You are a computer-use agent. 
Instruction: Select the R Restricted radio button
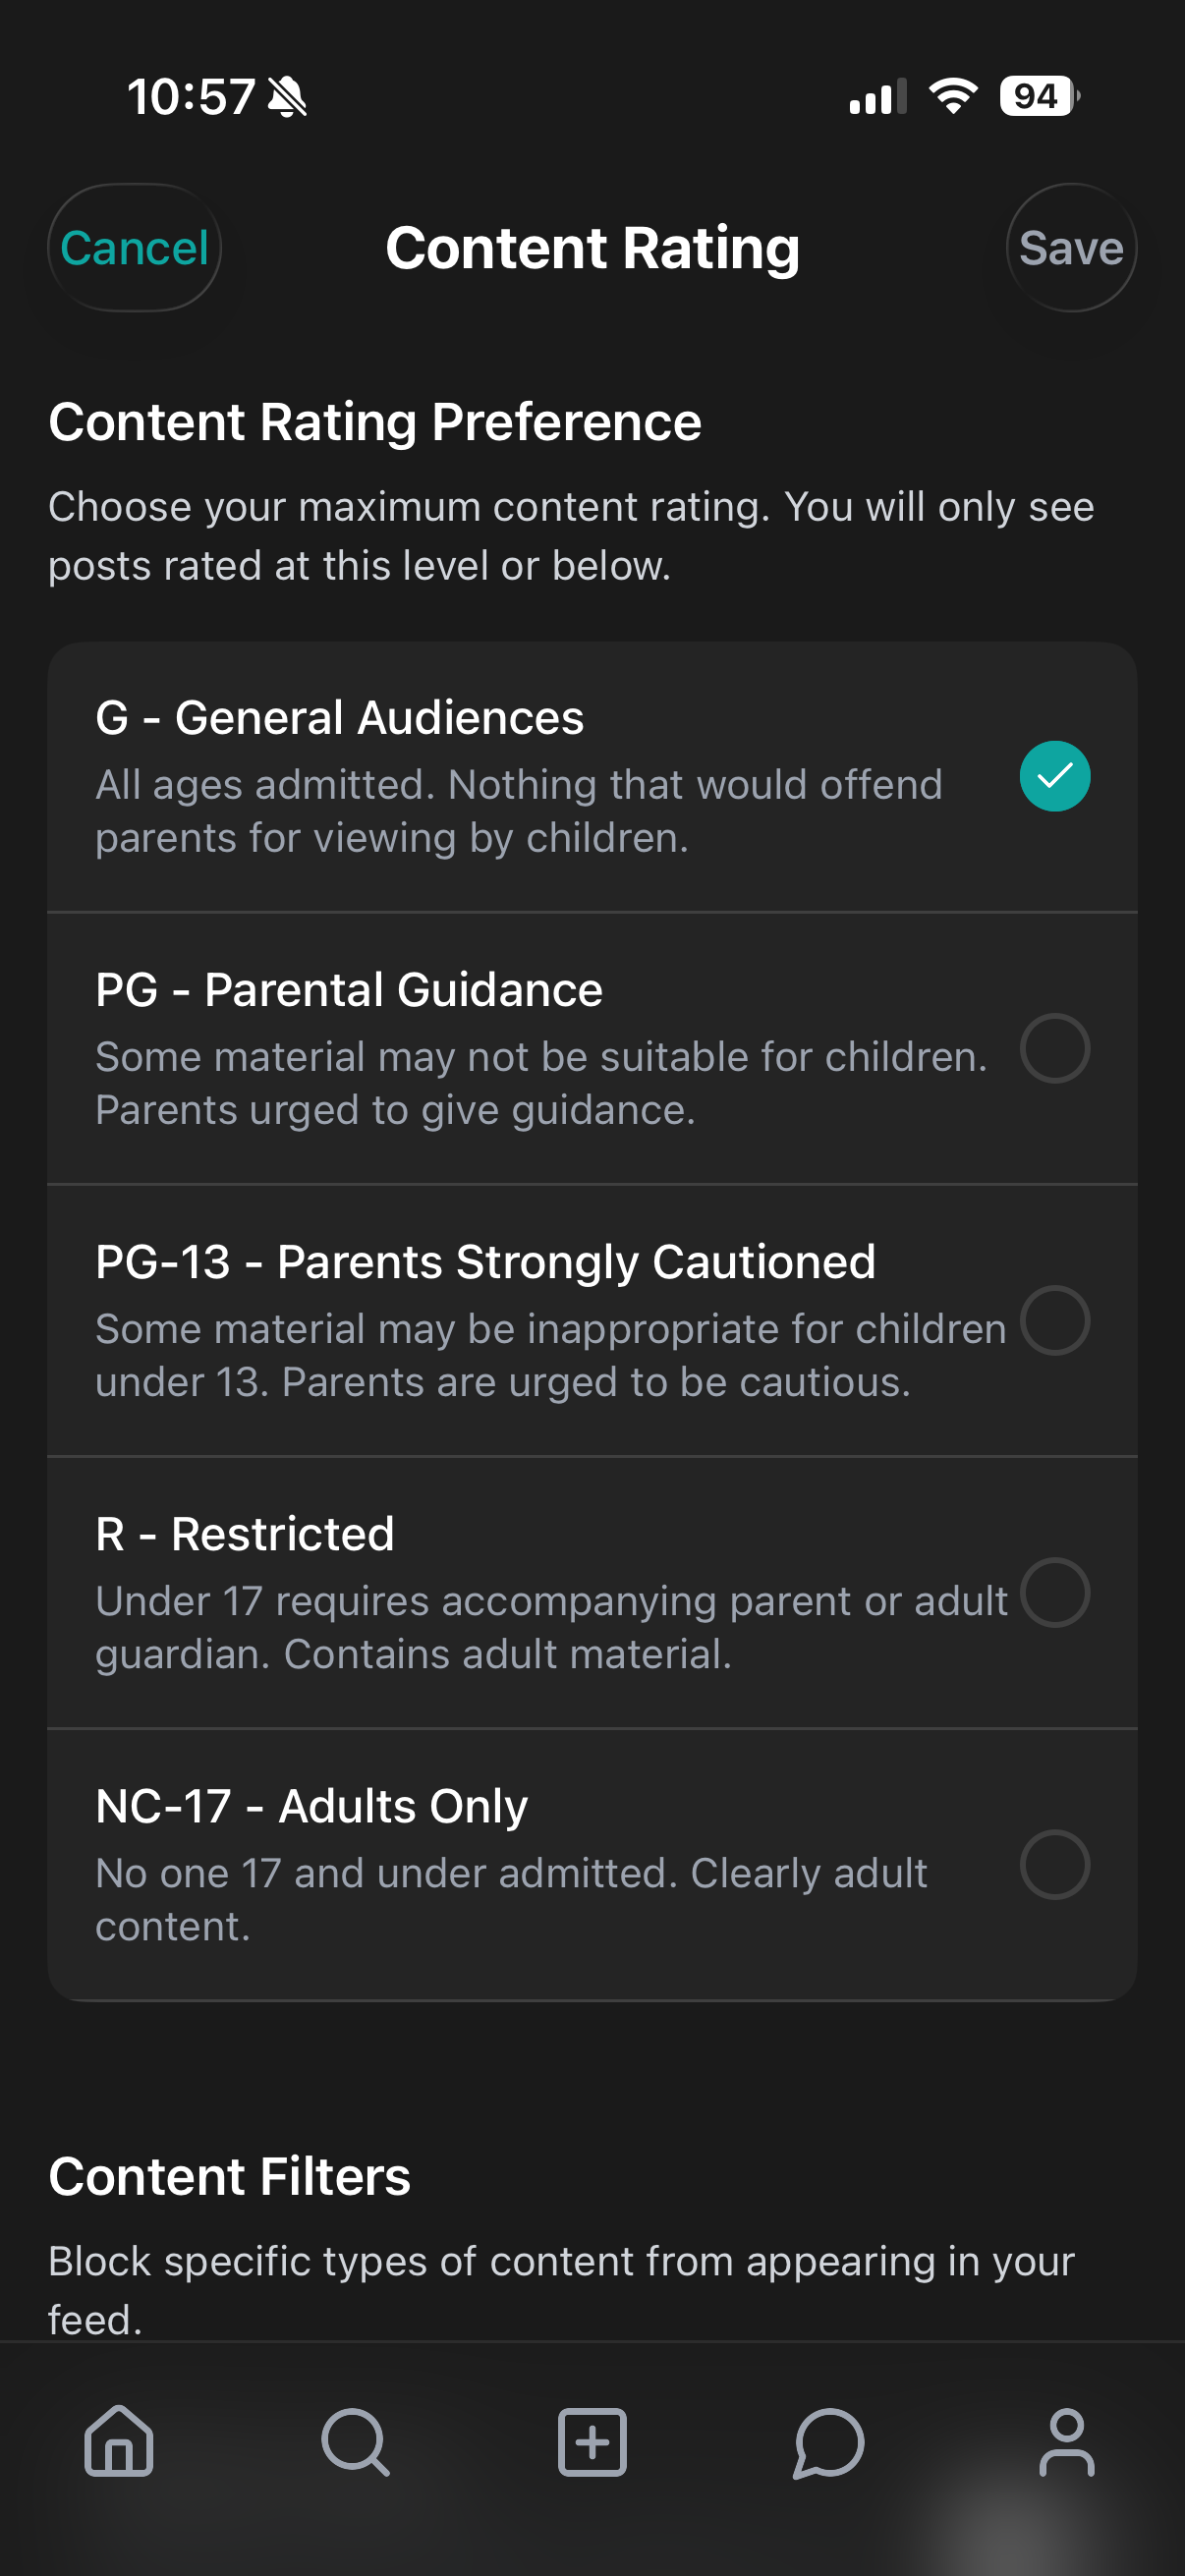1054,1592
